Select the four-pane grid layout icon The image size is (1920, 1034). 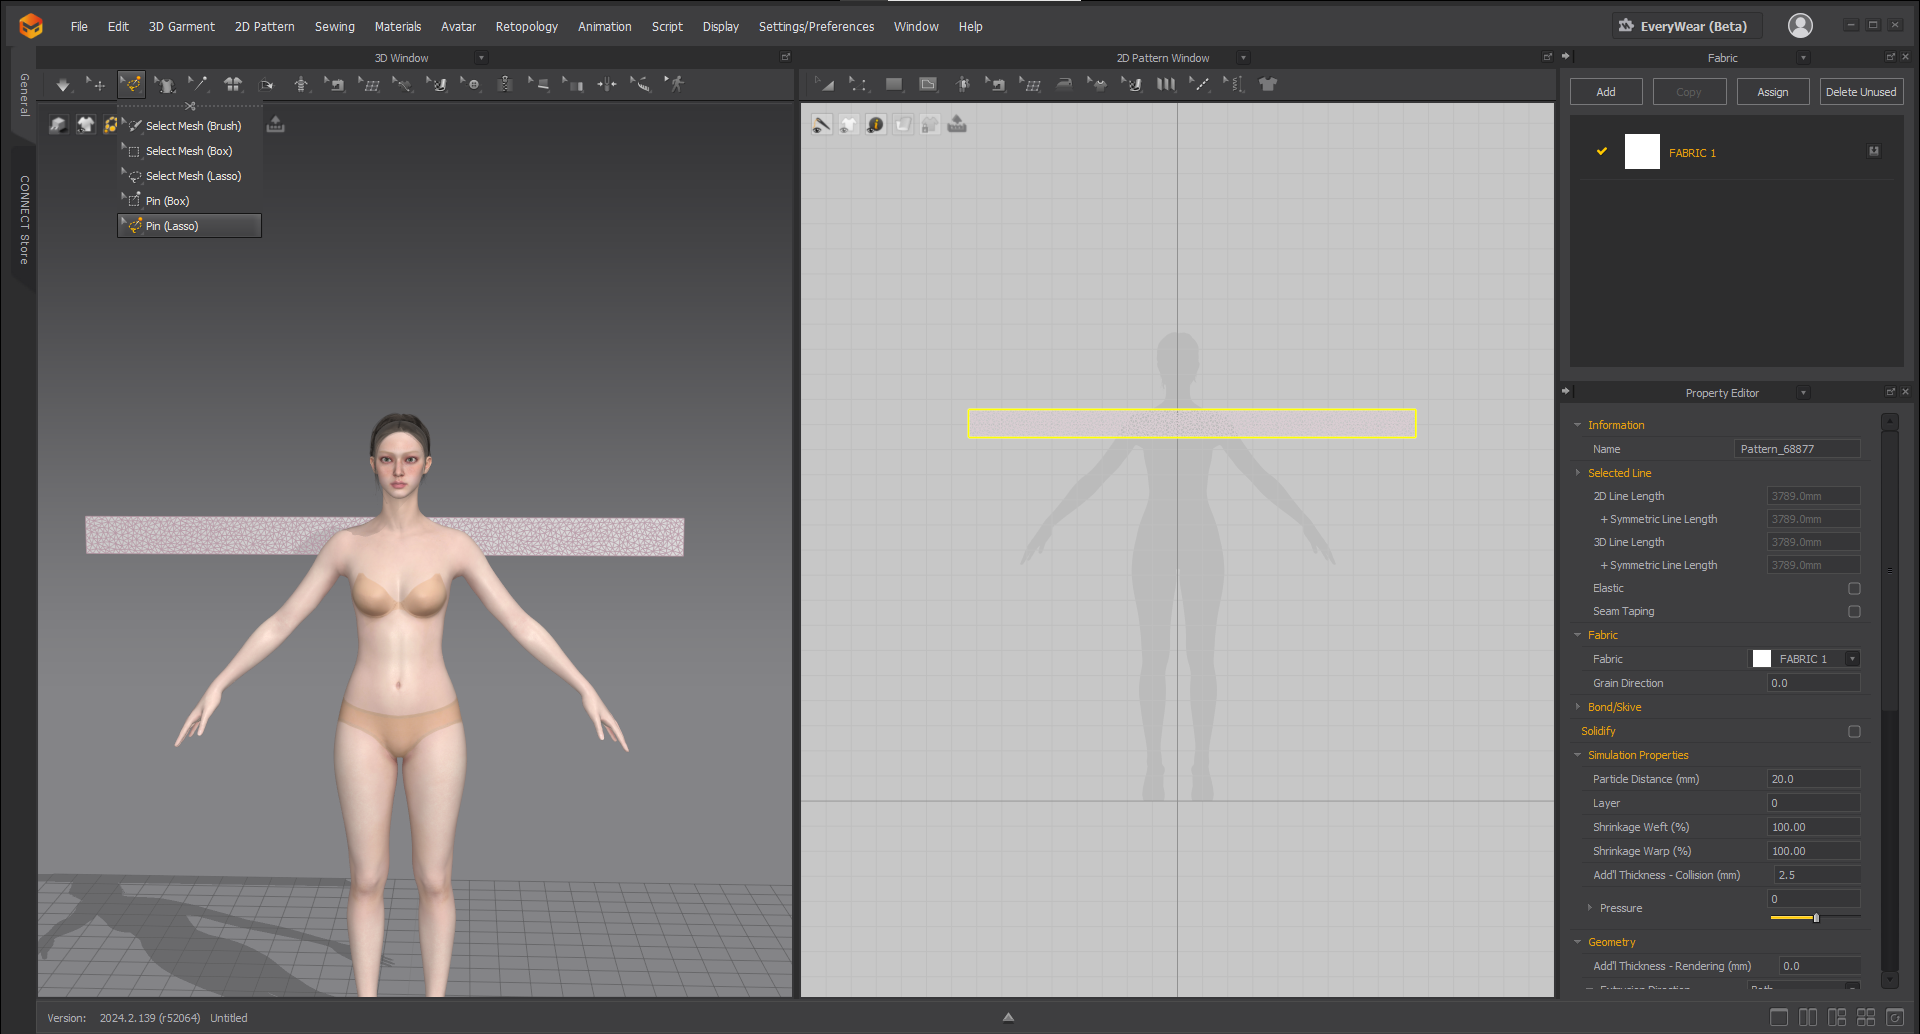(x=1866, y=1017)
